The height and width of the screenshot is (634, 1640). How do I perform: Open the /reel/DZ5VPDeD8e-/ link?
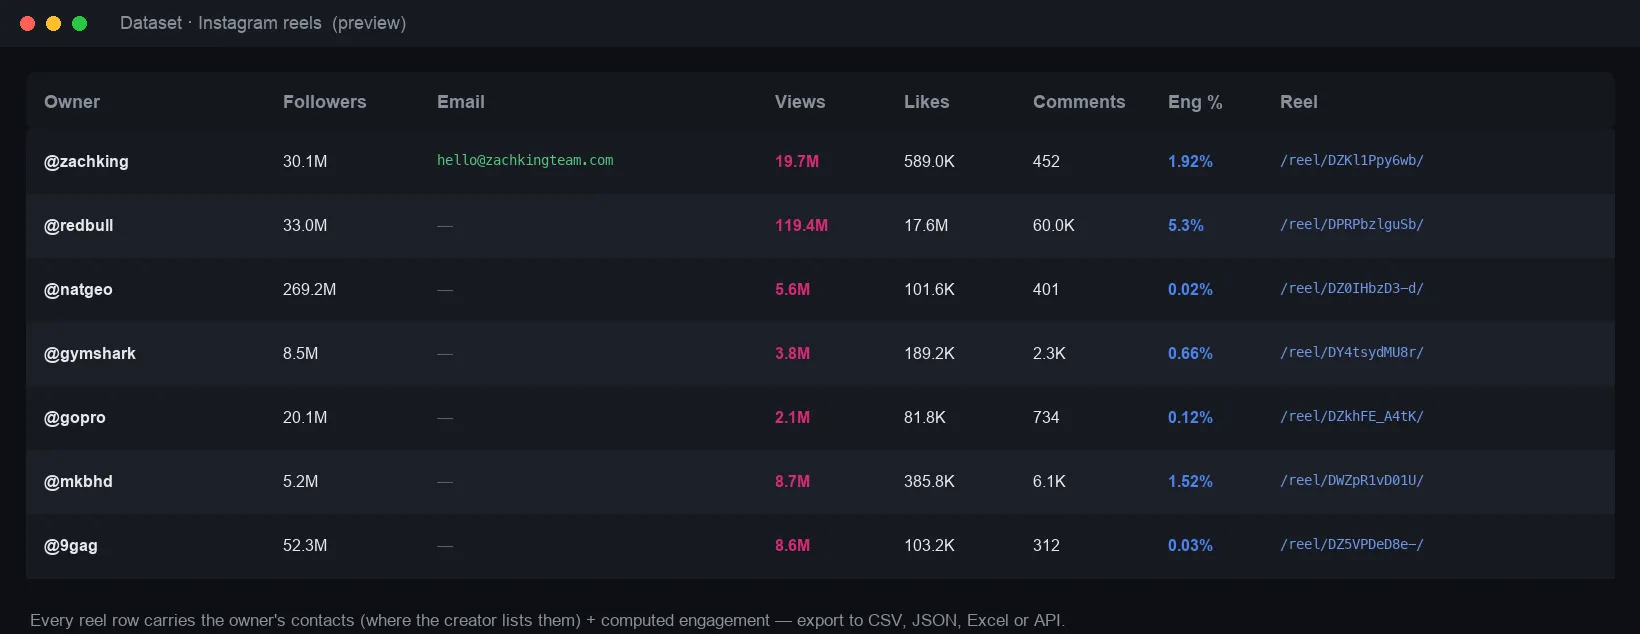pyautogui.click(x=1352, y=544)
